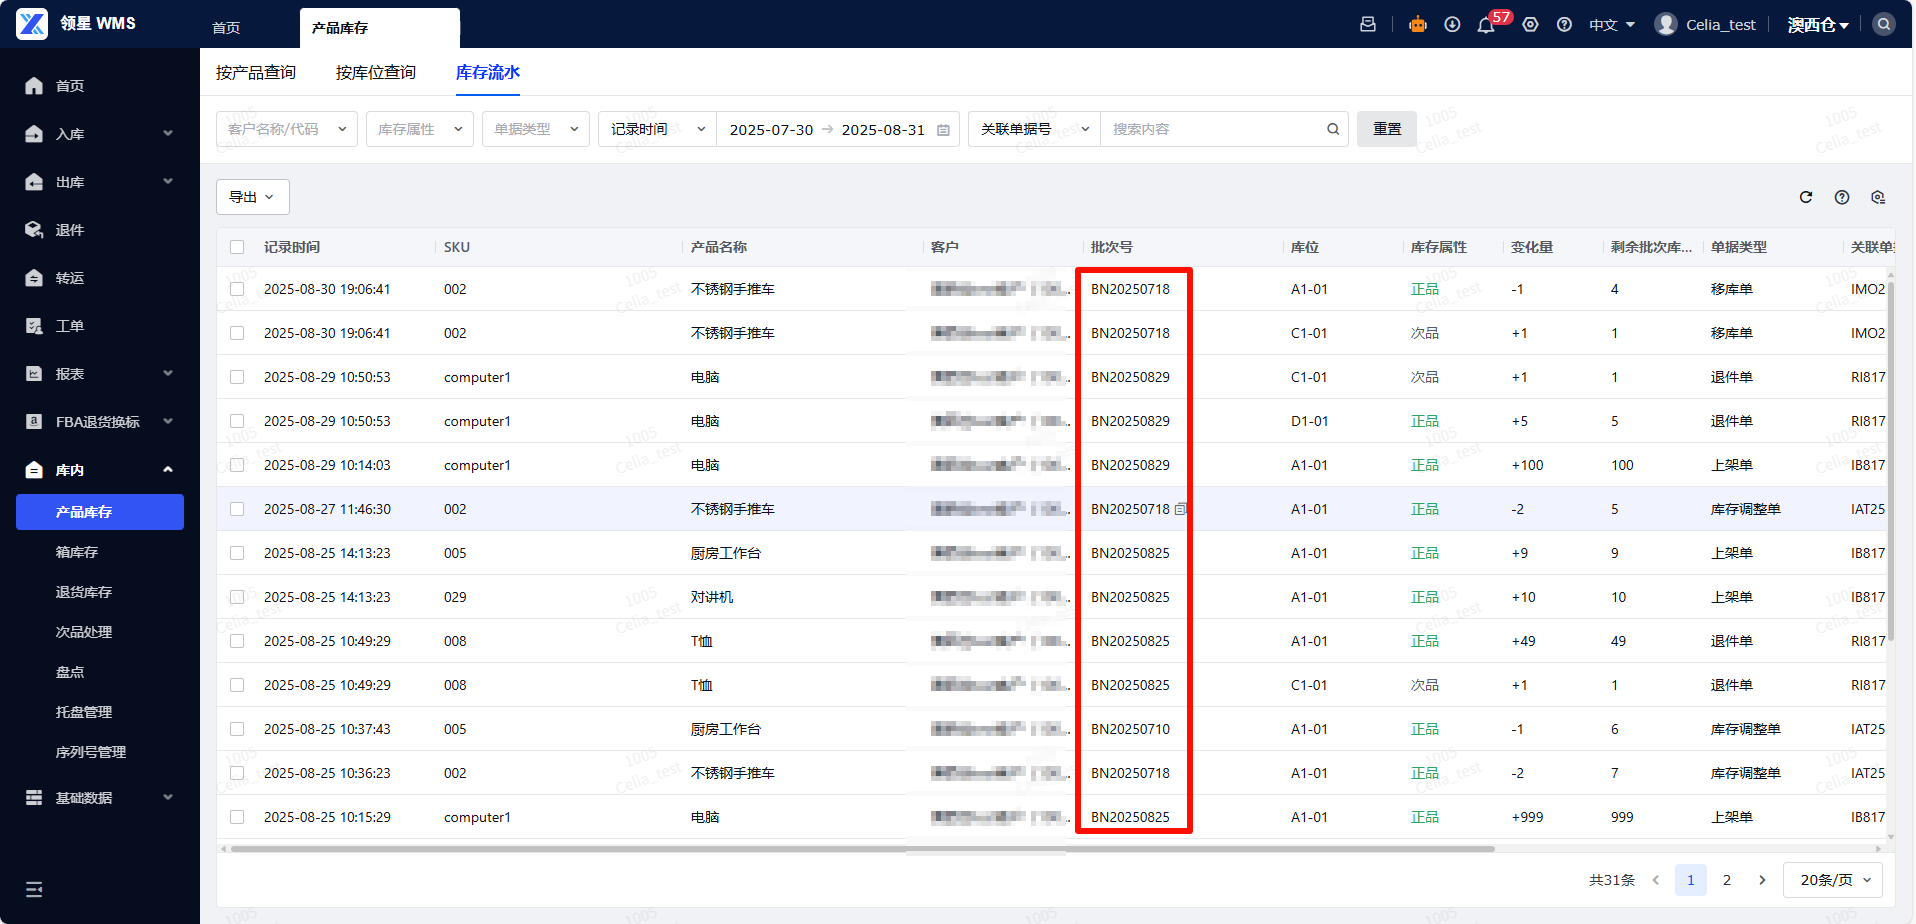Screen dimensions: 1916x924
Task: Open the notifications bell with 57 badge
Action: coord(1486,25)
